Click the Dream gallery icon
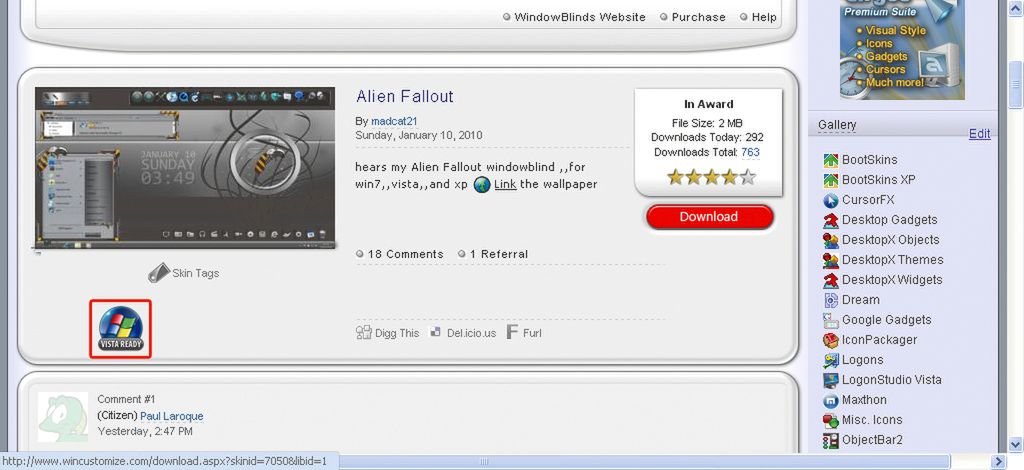 coord(831,300)
